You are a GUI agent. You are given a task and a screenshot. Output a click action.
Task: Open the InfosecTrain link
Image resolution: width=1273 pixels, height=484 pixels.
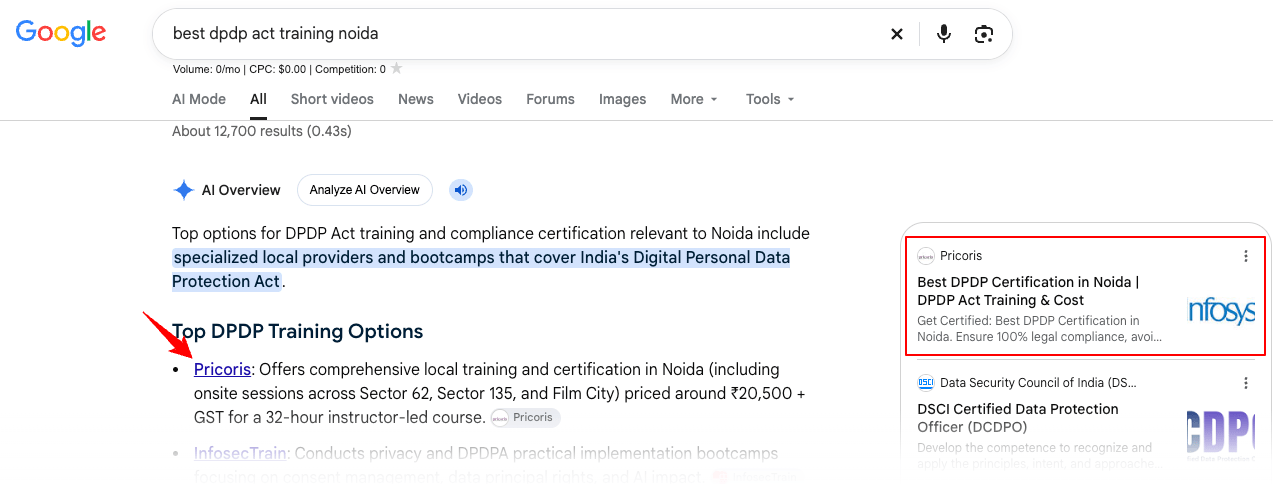[x=240, y=453]
